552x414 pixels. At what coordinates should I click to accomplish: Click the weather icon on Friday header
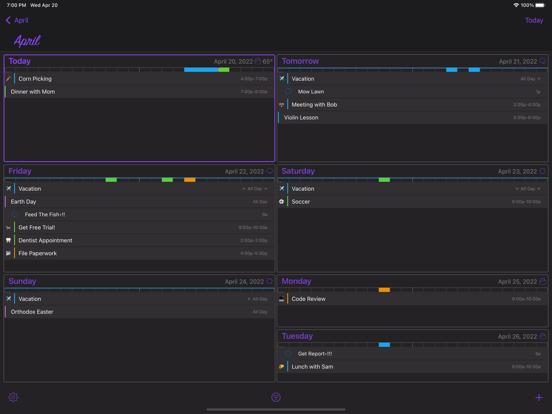point(269,171)
